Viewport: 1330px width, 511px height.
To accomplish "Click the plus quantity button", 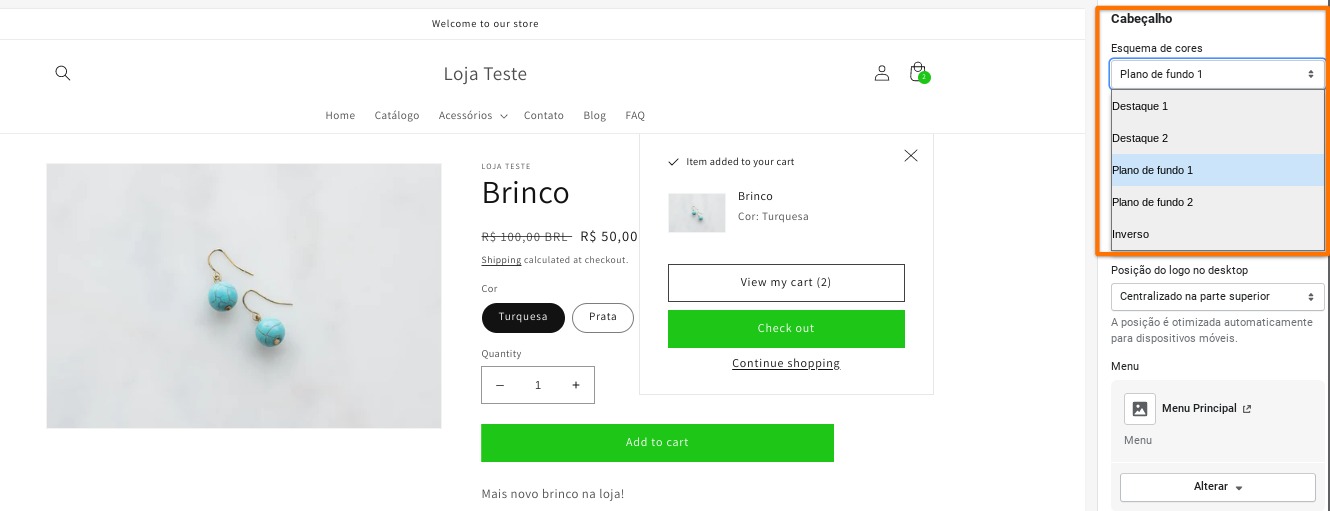I will click(576, 385).
